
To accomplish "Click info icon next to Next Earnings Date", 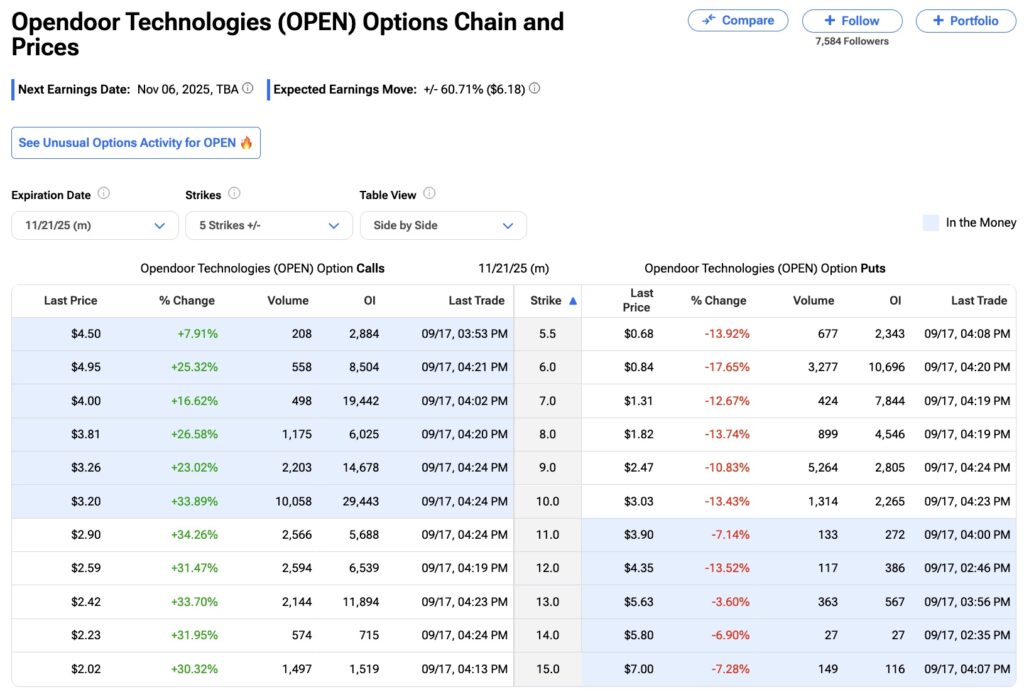I will 248,89.
